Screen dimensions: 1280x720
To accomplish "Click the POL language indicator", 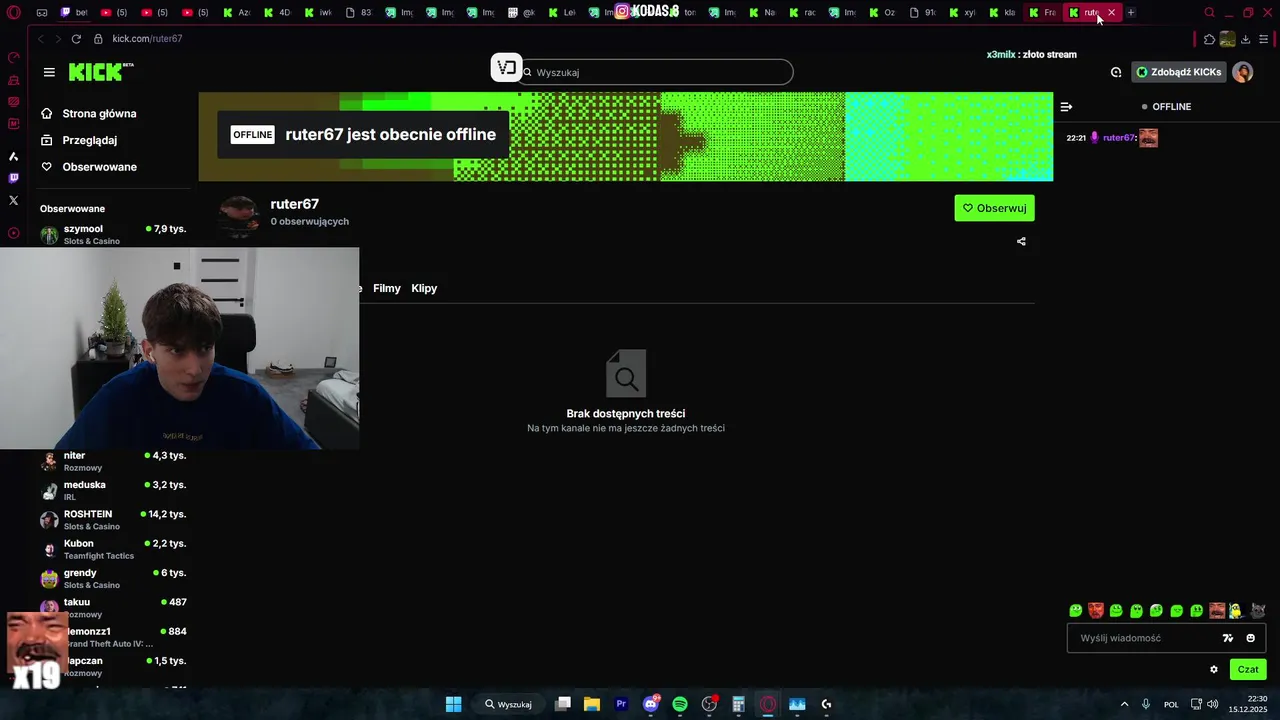I will (x=1171, y=704).
